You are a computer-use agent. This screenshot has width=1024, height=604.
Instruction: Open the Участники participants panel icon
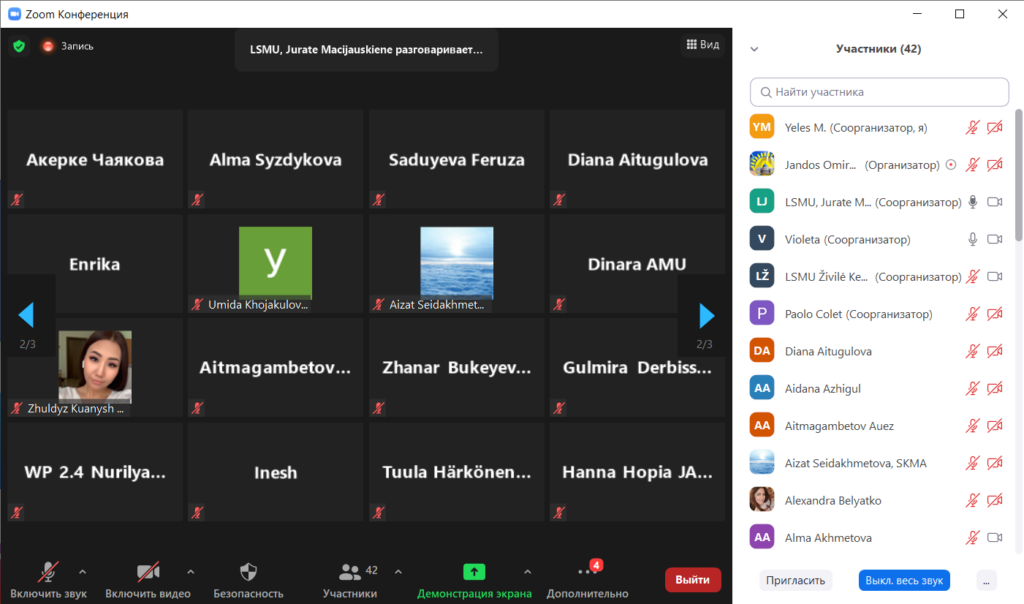point(350,573)
